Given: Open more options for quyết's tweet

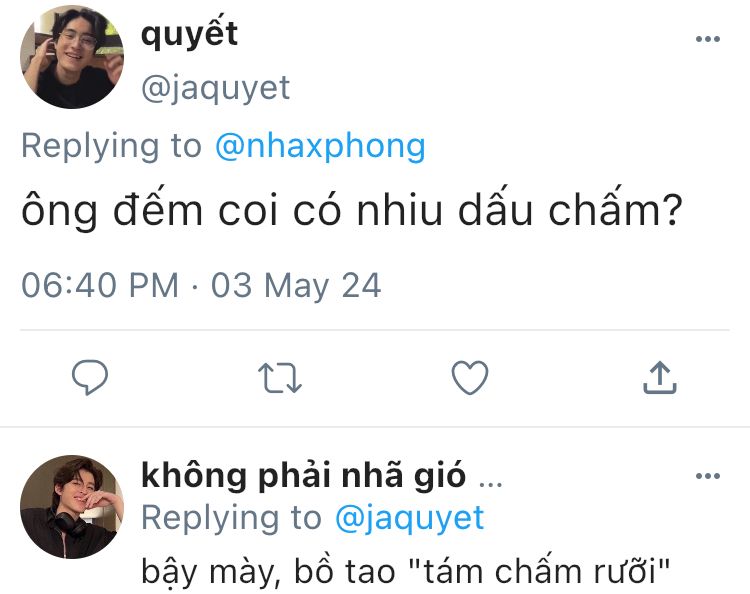Looking at the screenshot, I should coord(707,39).
